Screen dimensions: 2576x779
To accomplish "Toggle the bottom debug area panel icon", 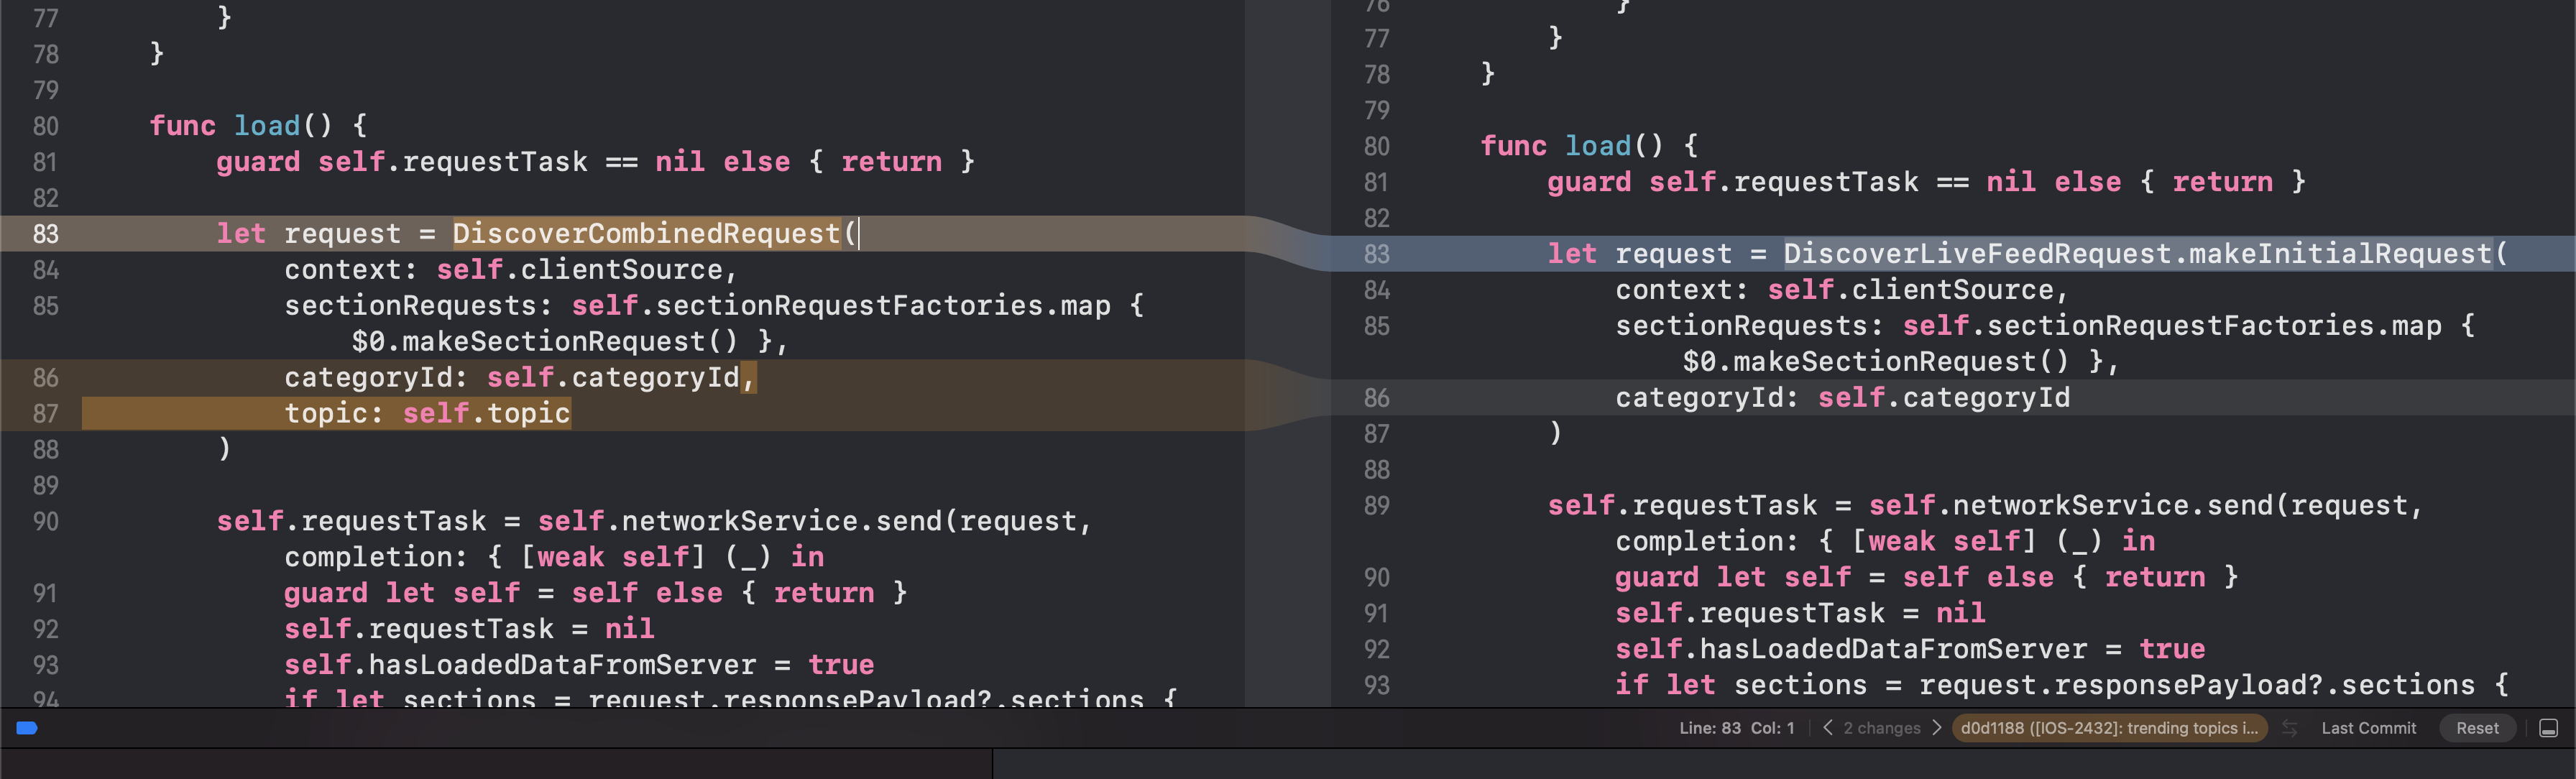I will 2548,728.
